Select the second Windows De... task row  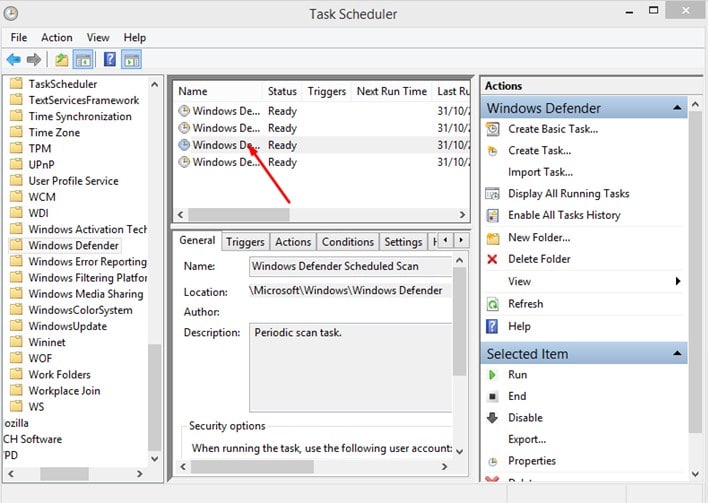click(322, 128)
